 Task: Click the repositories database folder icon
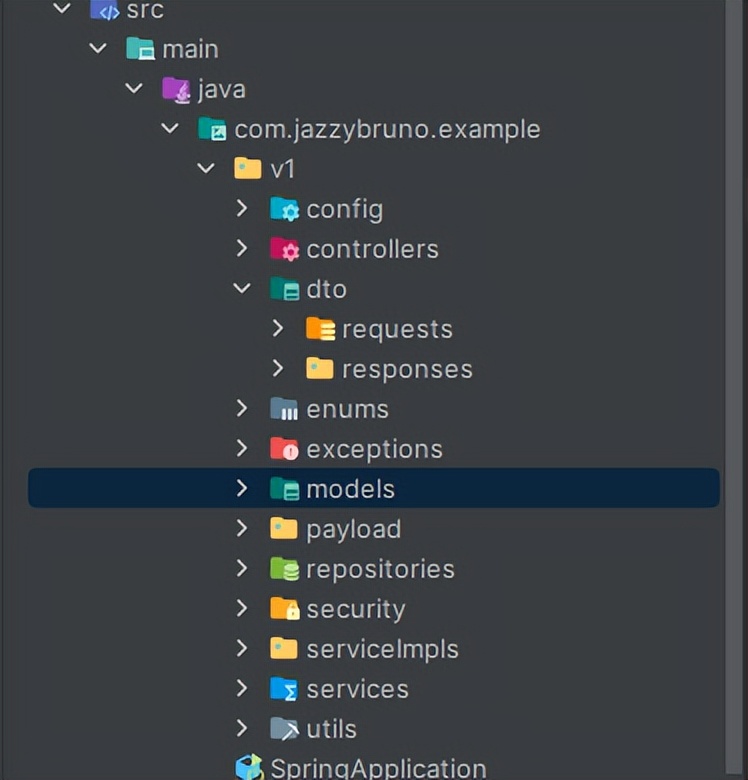point(284,570)
